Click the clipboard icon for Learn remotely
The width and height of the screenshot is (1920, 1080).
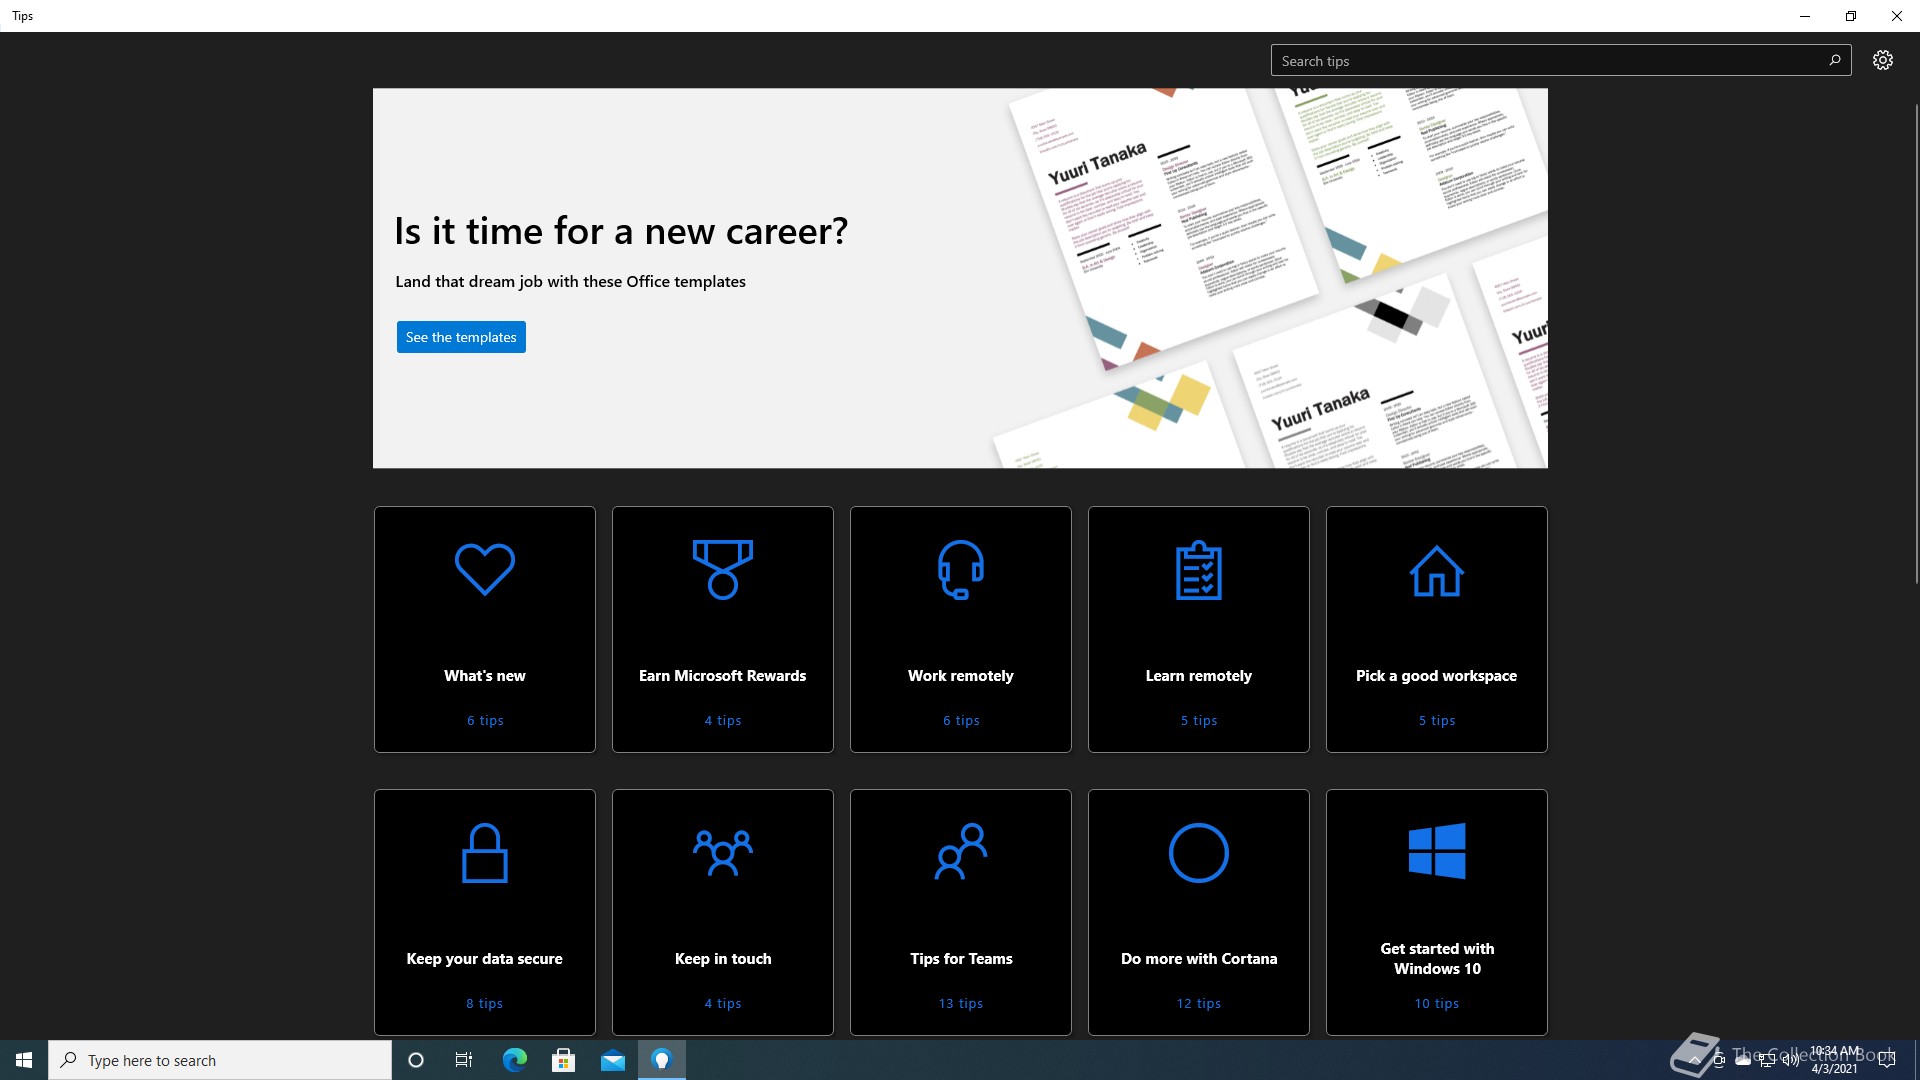pos(1198,570)
